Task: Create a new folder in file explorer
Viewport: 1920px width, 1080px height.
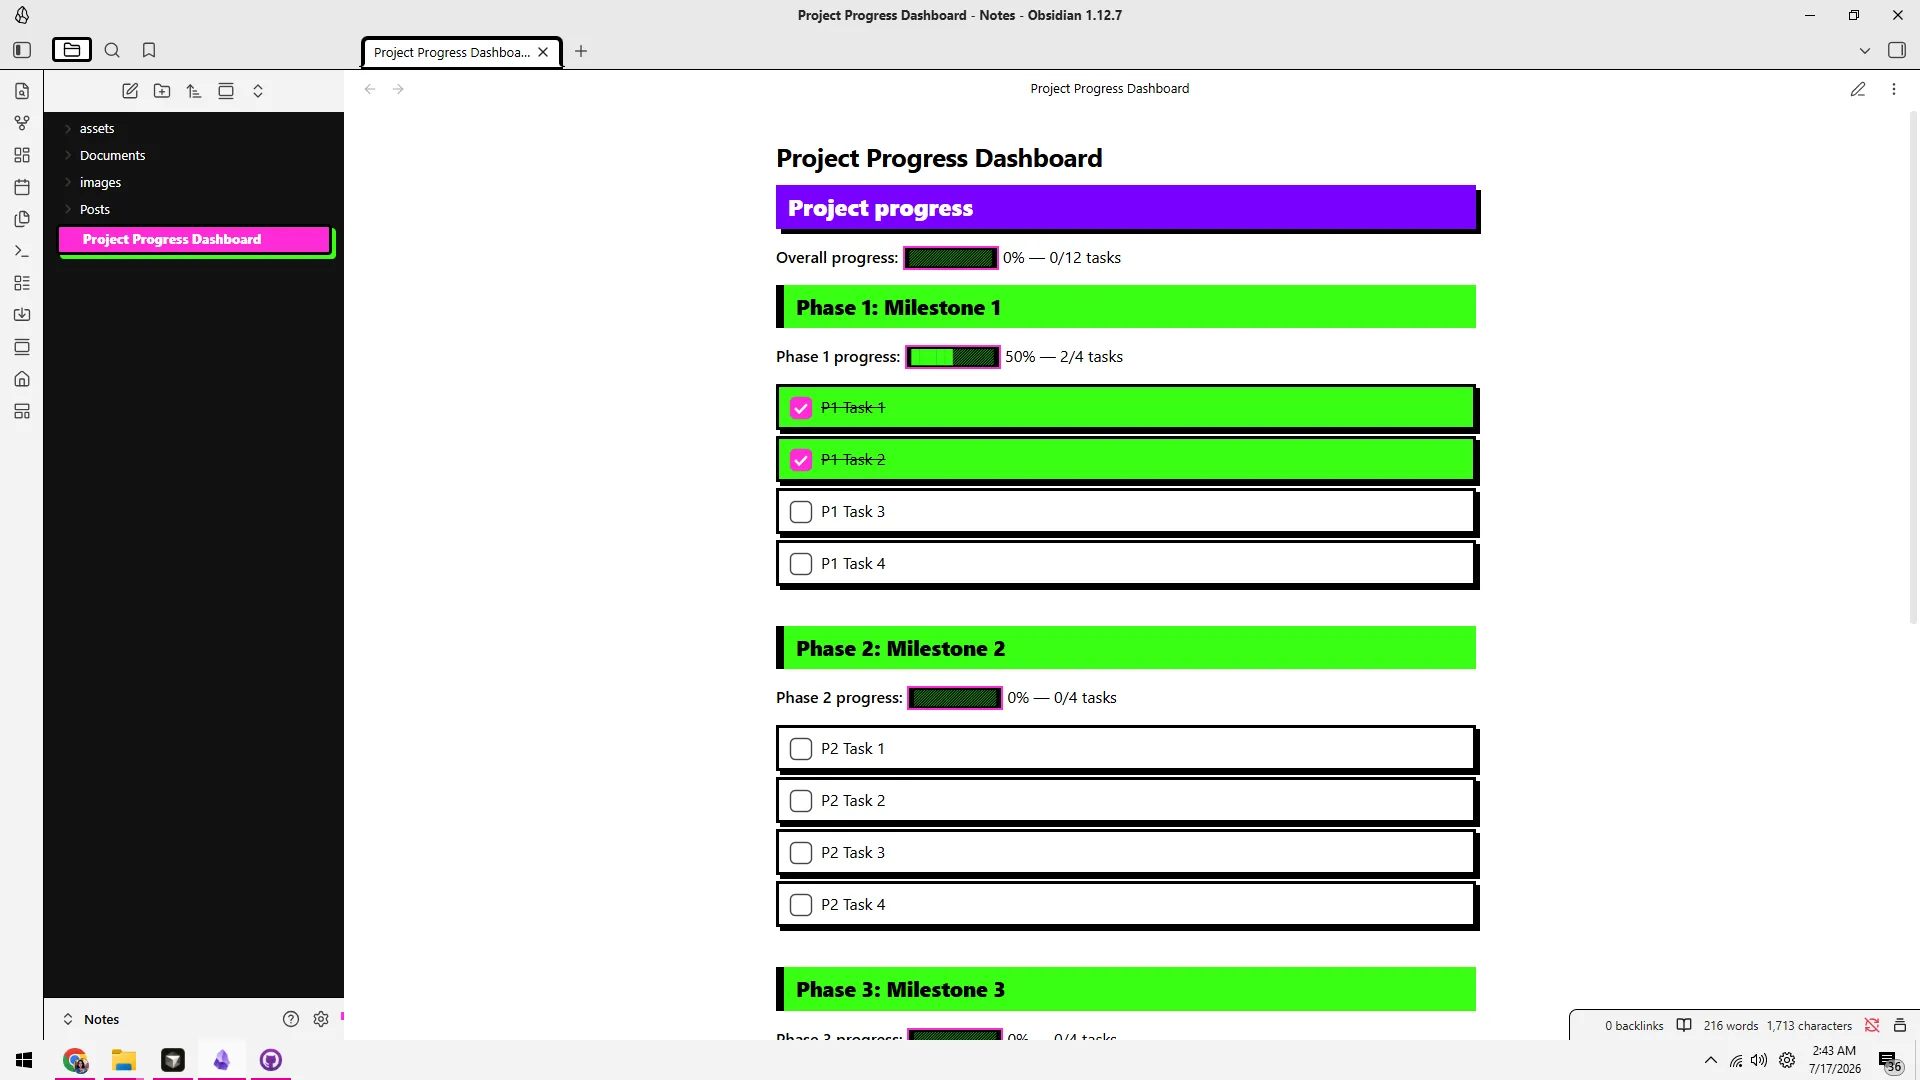Action: pos(162,91)
